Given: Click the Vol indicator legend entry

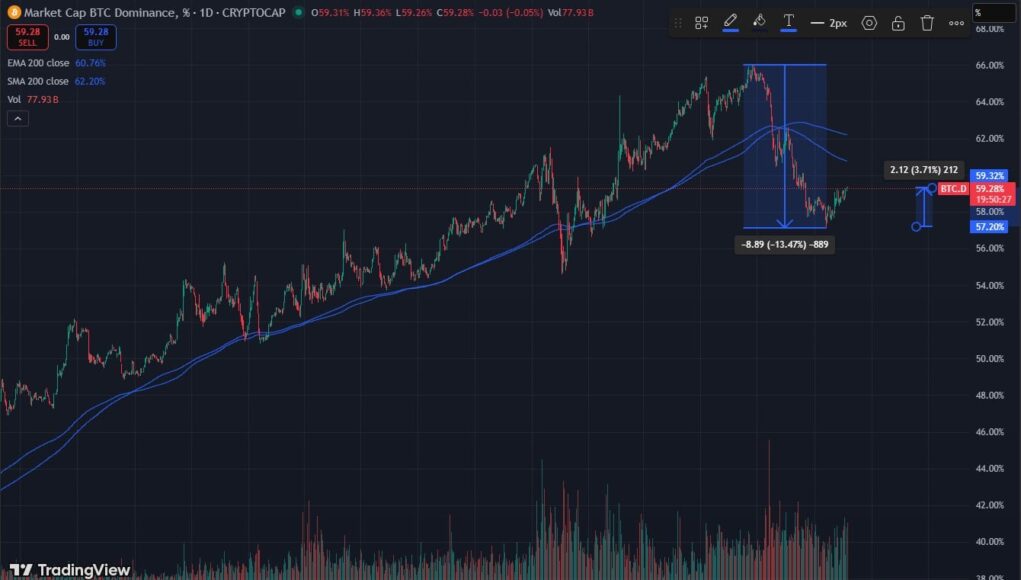Looking at the screenshot, I should click(x=14, y=99).
